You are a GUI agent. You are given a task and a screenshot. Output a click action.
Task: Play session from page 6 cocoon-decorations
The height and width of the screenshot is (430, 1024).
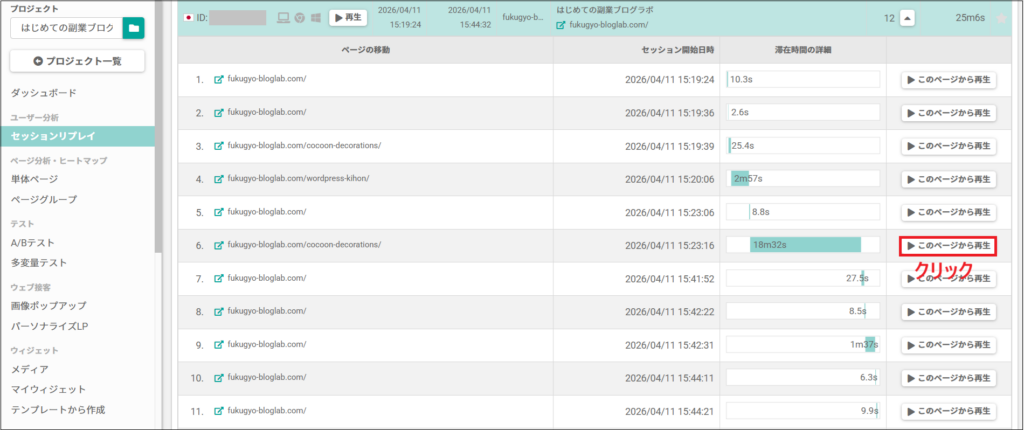pyautogui.click(x=948, y=245)
